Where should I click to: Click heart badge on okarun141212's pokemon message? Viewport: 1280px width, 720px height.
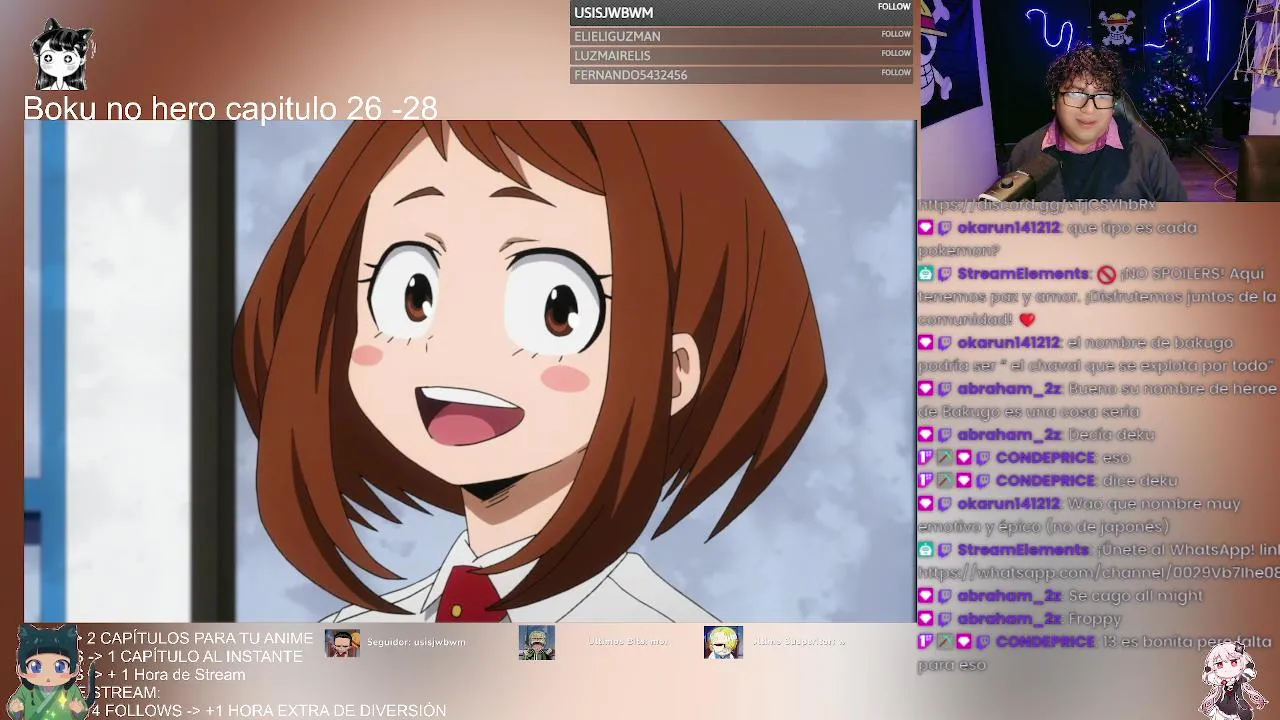(925, 228)
